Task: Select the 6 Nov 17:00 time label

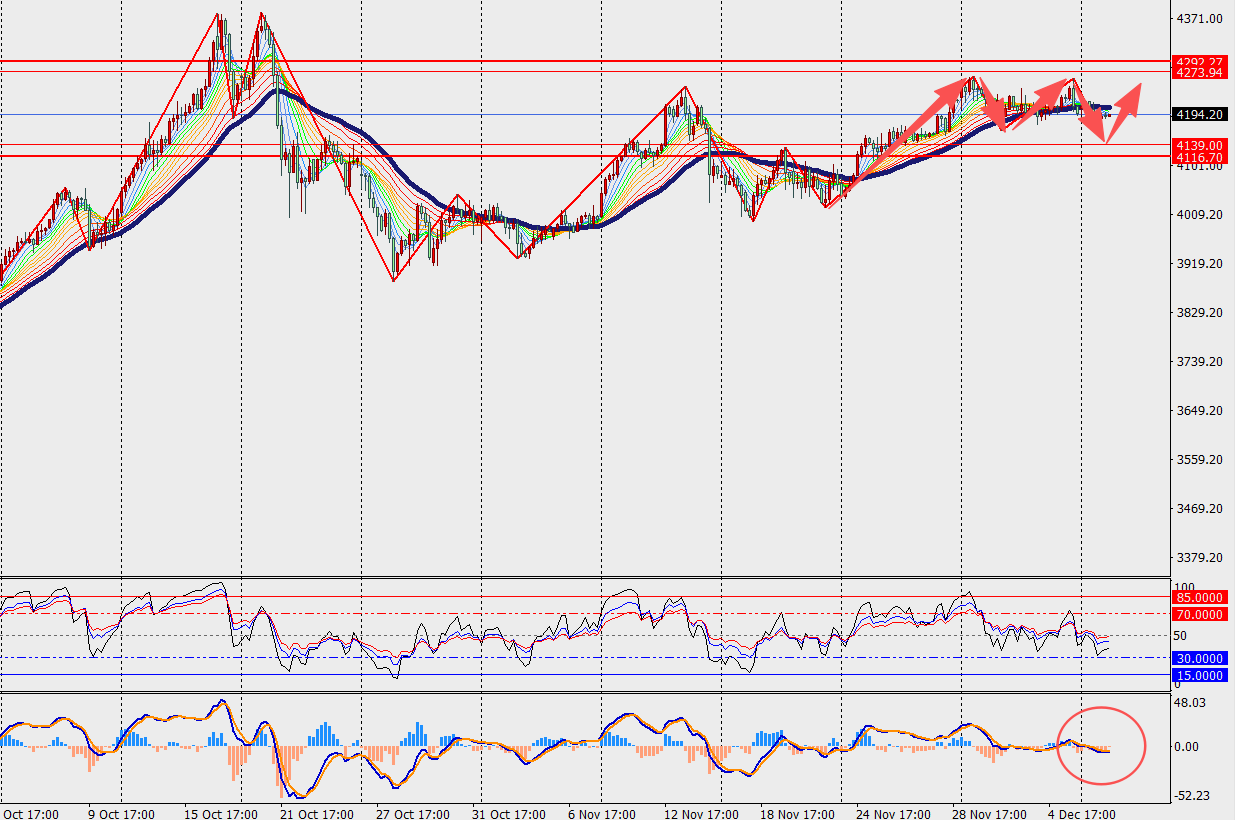Action: 600,813
